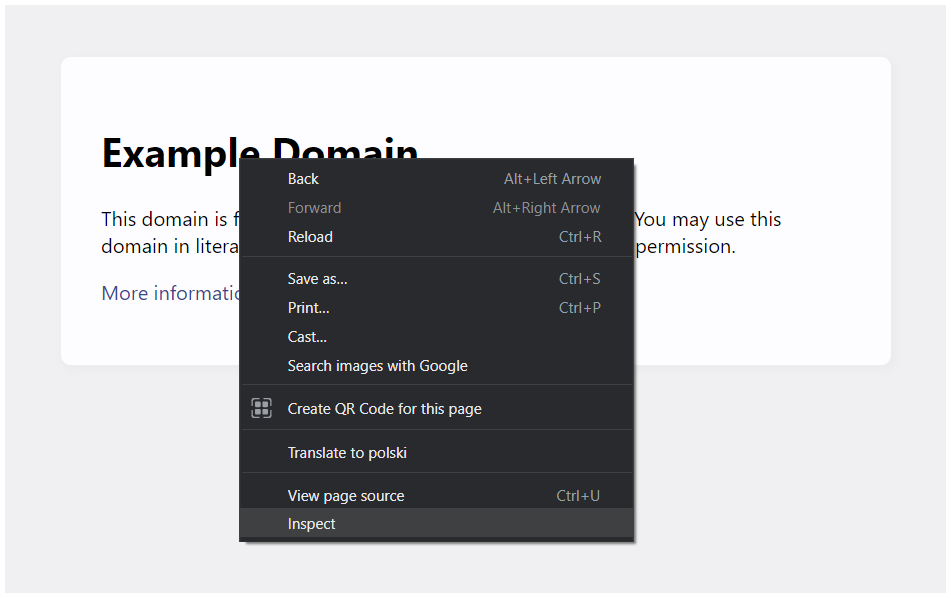
Task: Choose Translate to polski
Action: coord(436,453)
